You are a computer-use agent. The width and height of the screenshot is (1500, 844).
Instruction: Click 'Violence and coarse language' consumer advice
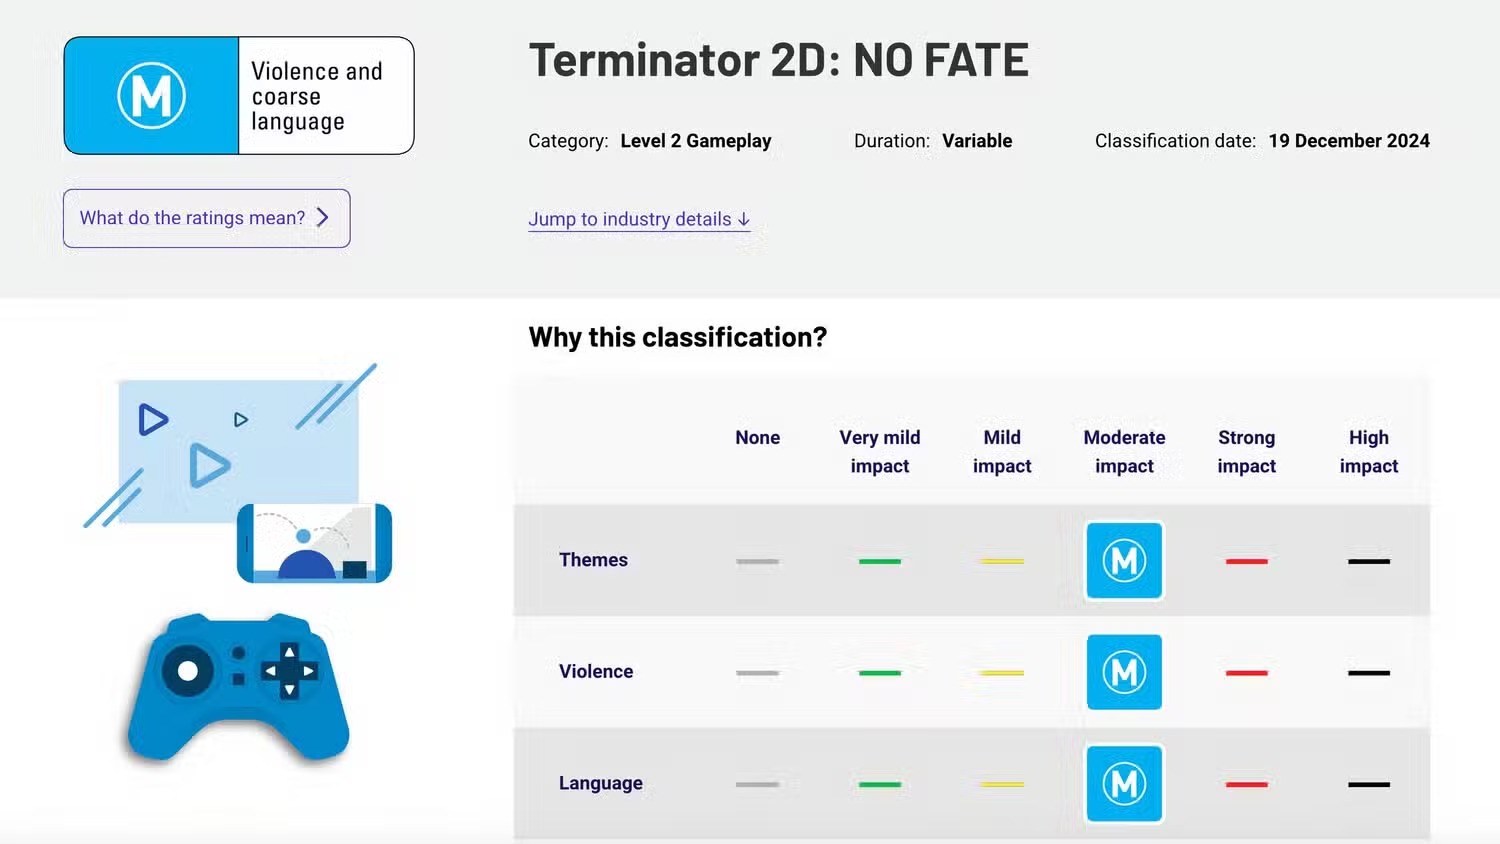click(x=316, y=96)
